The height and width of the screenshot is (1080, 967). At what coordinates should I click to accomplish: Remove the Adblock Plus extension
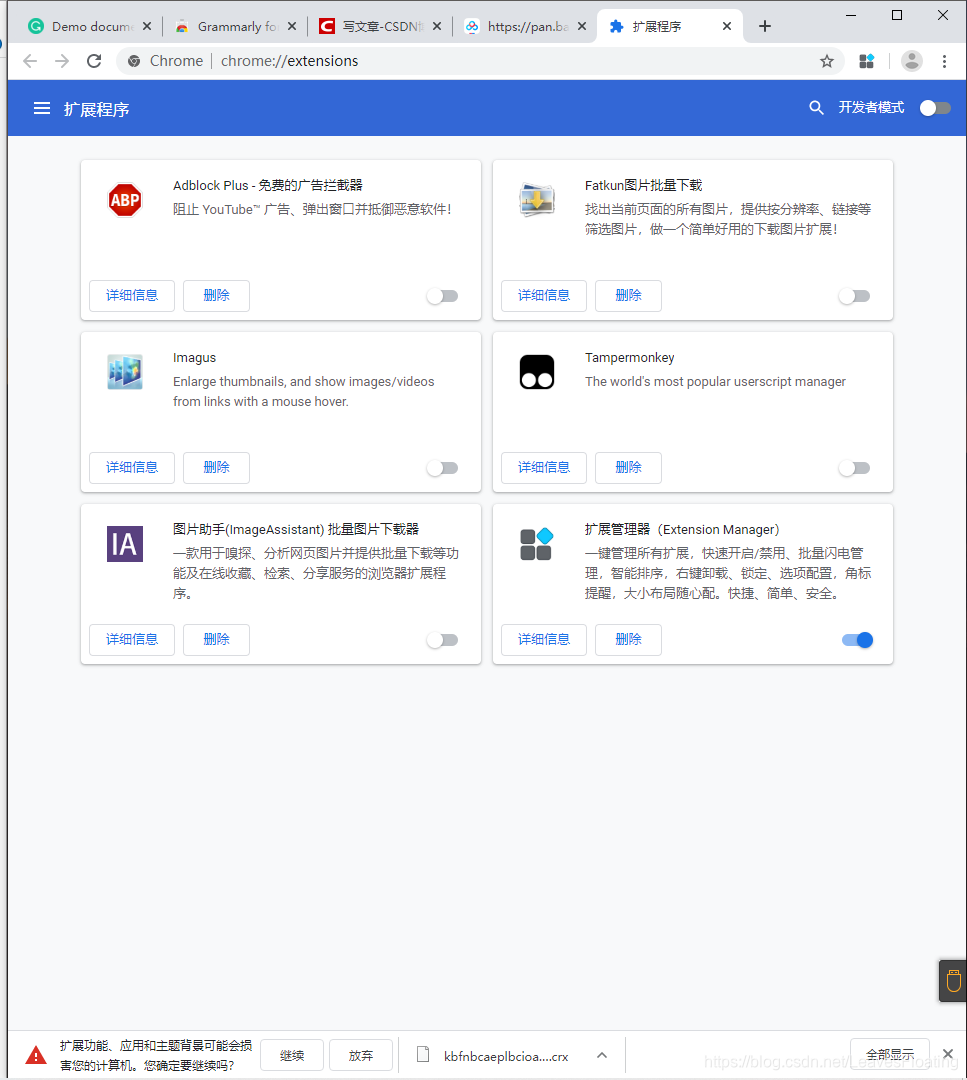point(216,295)
